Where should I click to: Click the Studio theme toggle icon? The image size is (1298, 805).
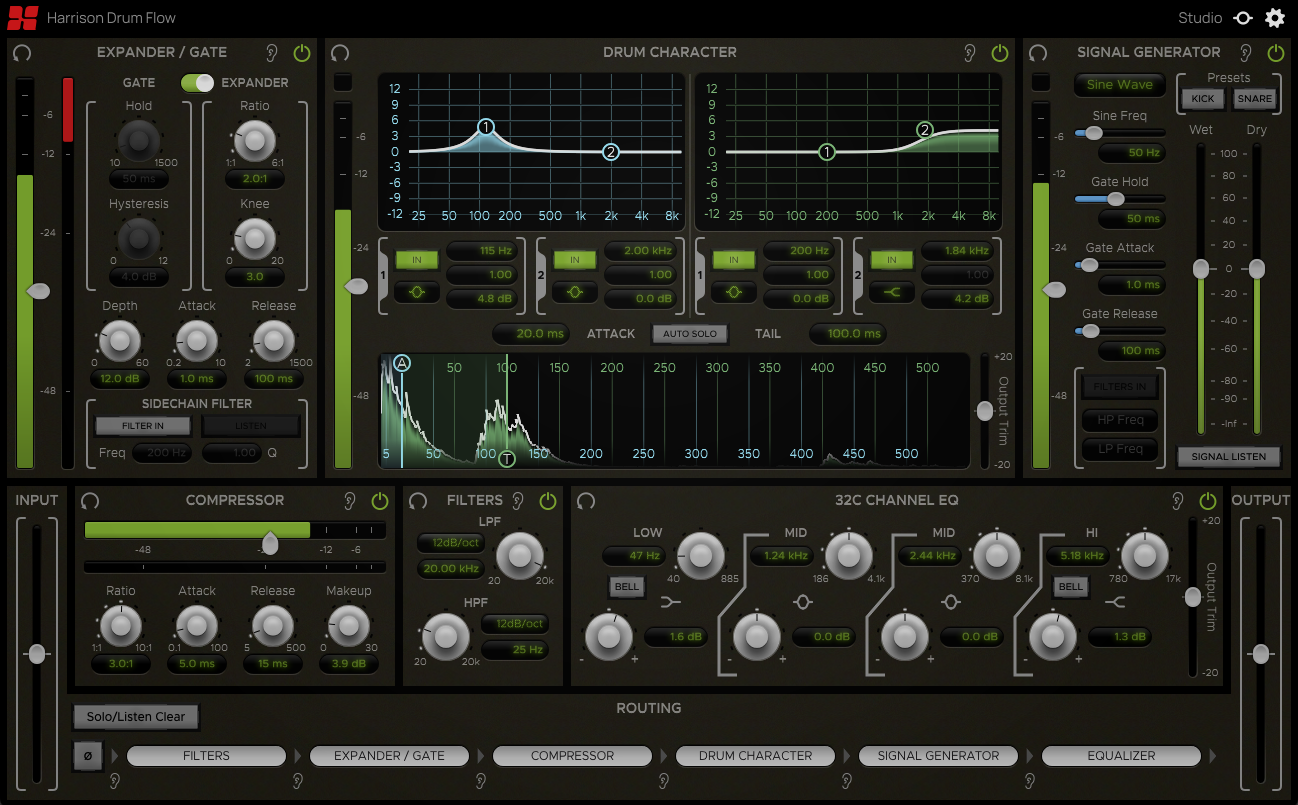pos(1242,18)
